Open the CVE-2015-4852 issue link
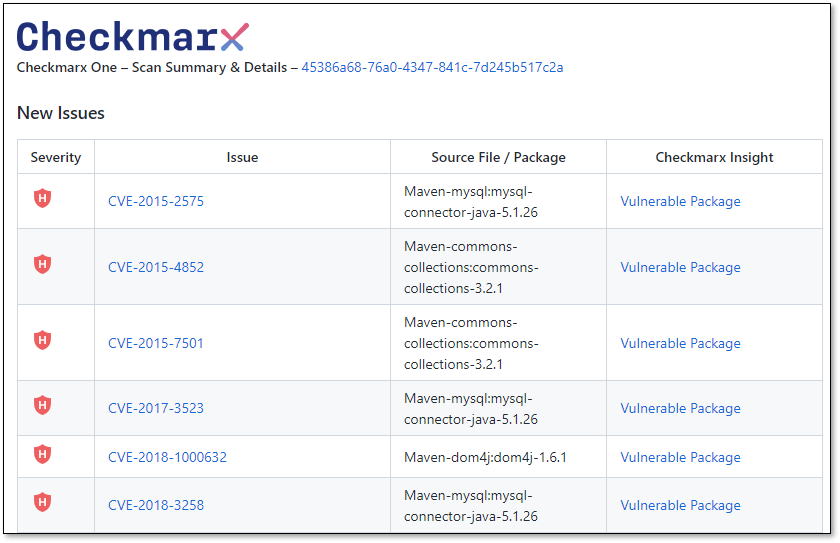The height and width of the screenshot is (543, 840). [x=156, y=267]
